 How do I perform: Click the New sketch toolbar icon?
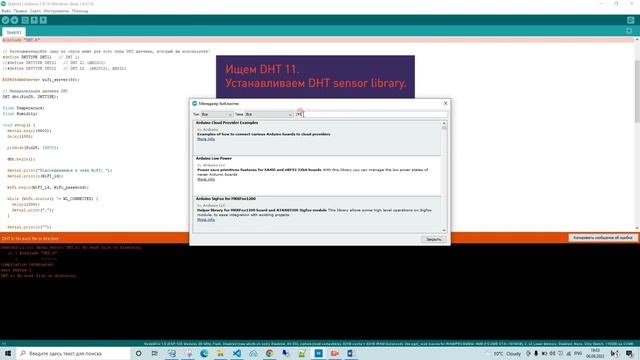point(25,20)
